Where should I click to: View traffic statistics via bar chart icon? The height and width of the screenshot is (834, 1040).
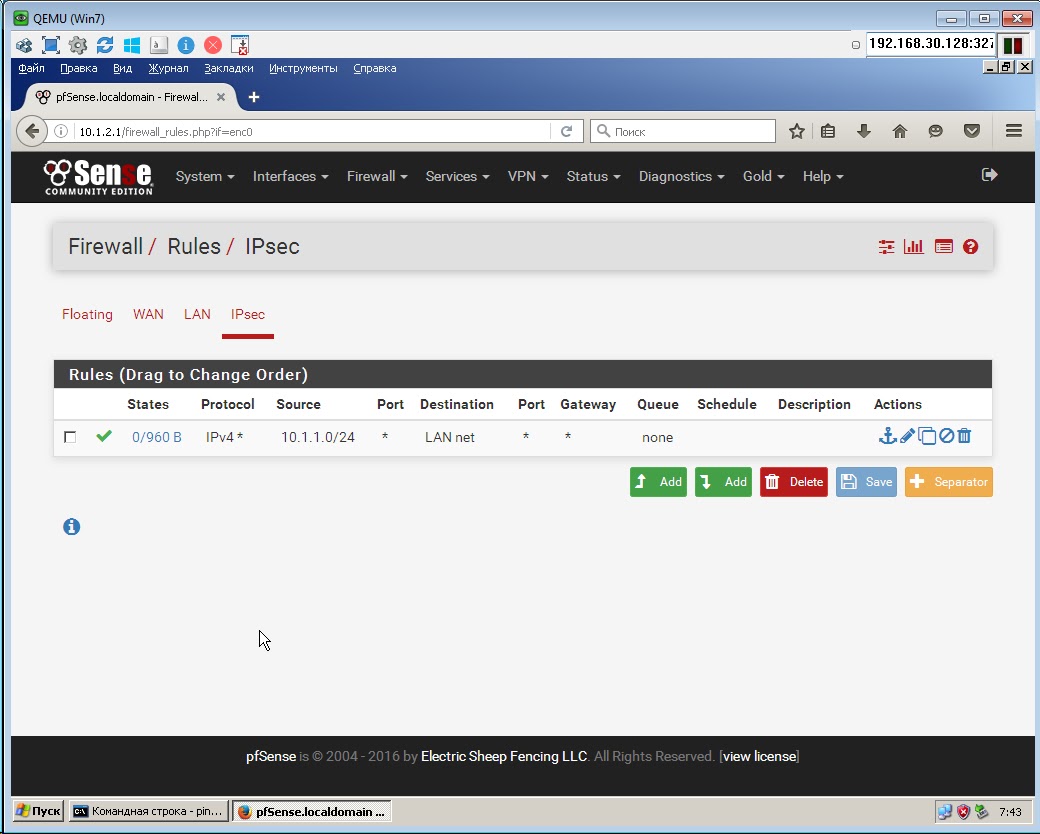(x=913, y=246)
